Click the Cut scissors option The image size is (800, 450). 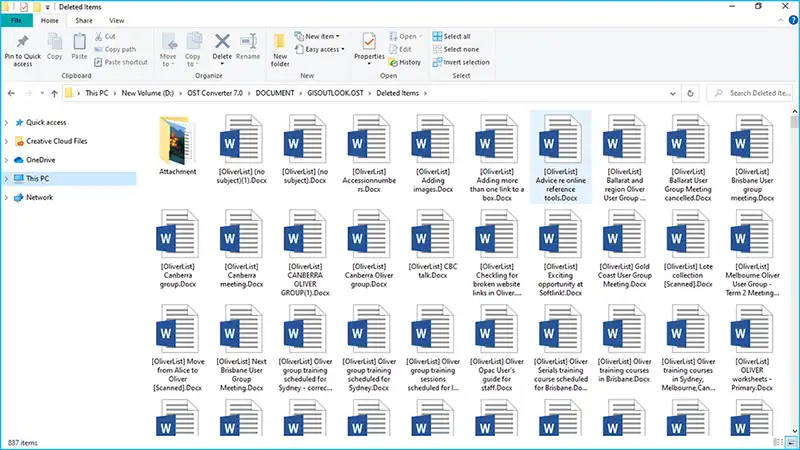click(x=105, y=36)
